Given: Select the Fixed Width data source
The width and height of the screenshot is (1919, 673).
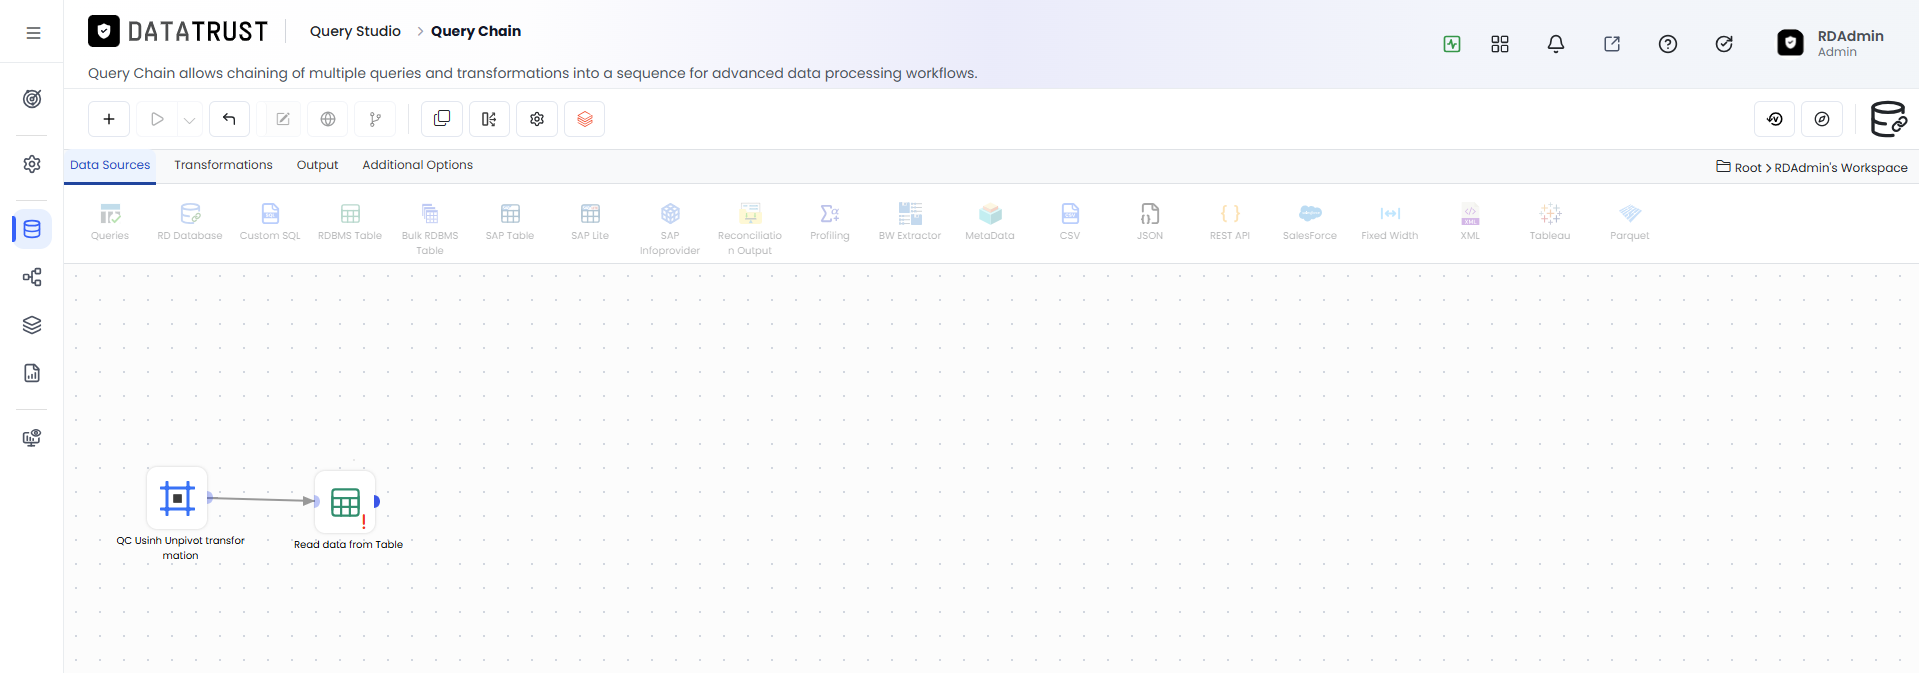Looking at the screenshot, I should click(1390, 222).
